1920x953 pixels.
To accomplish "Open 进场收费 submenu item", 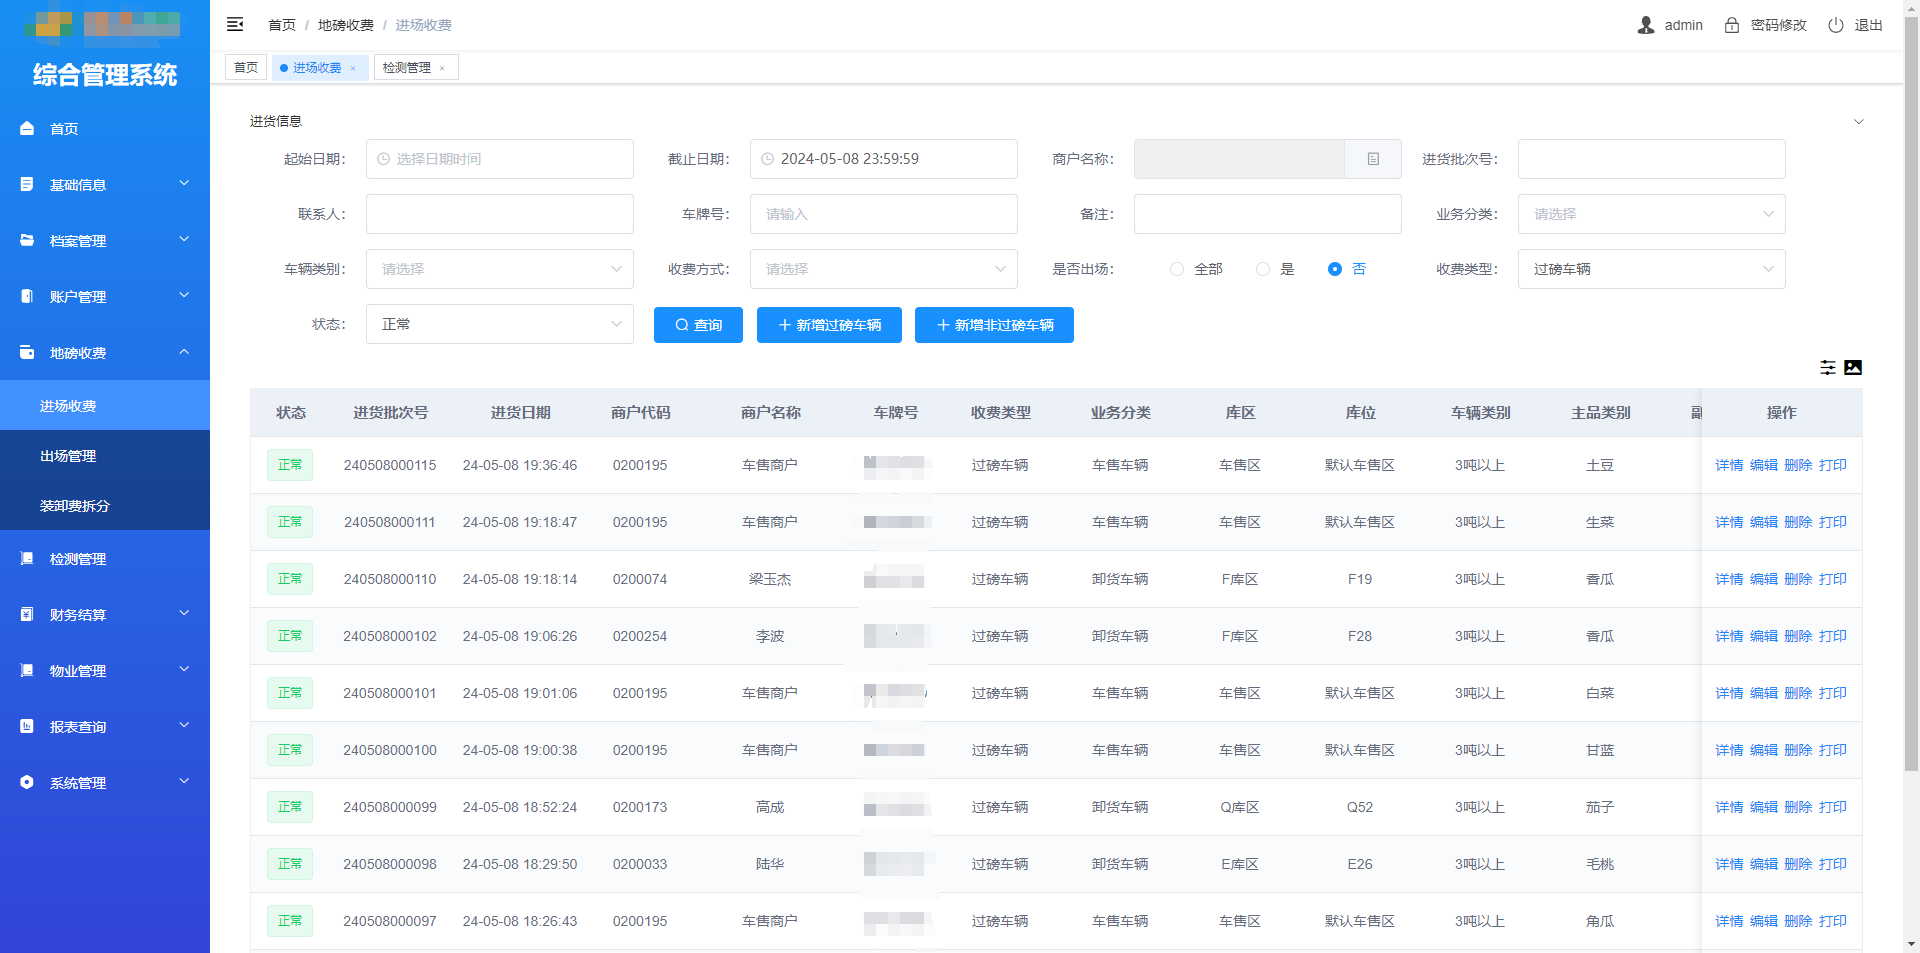I will pyautogui.click(x=105, y=406).
